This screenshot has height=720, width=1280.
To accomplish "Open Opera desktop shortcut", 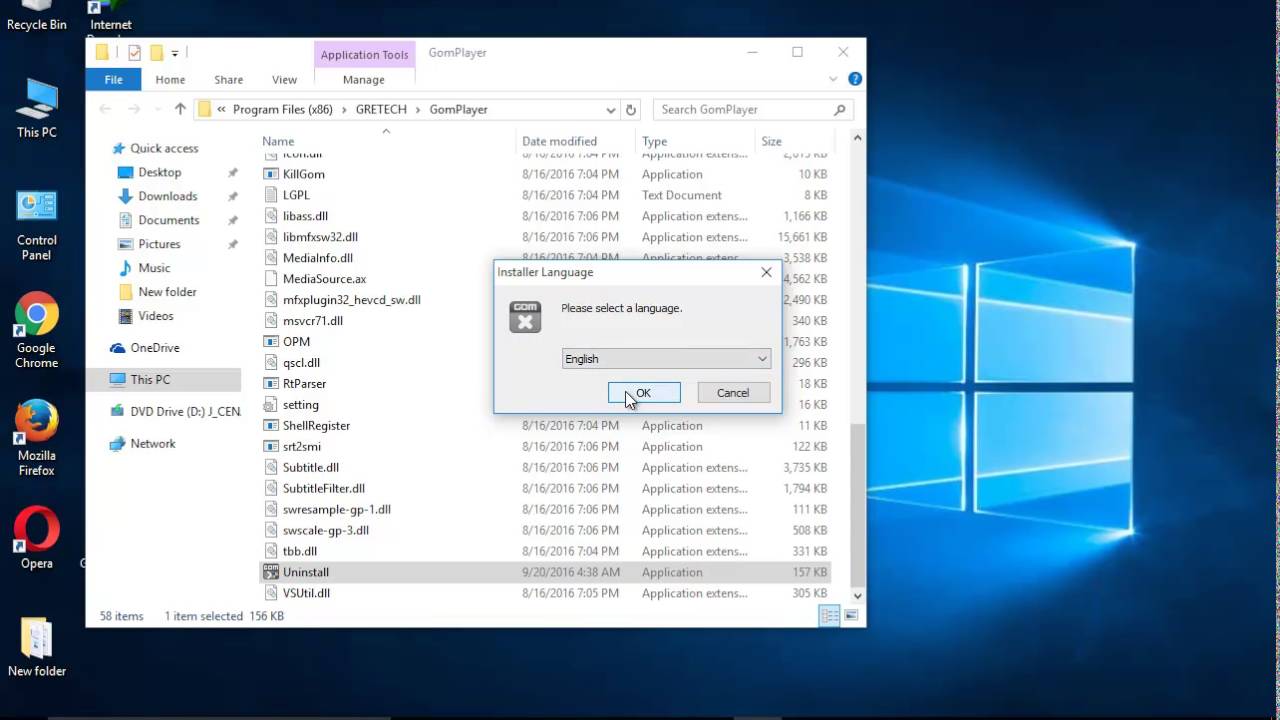I will [x=36, y=538].
